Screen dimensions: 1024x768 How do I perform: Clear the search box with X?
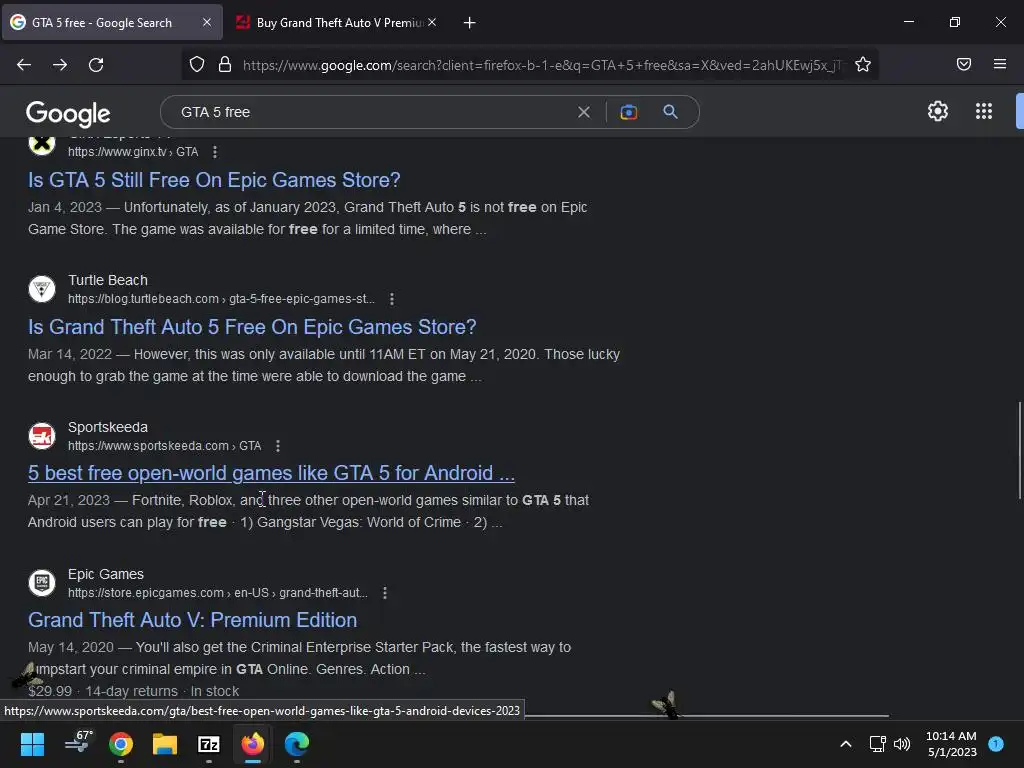tap(584, 112)
